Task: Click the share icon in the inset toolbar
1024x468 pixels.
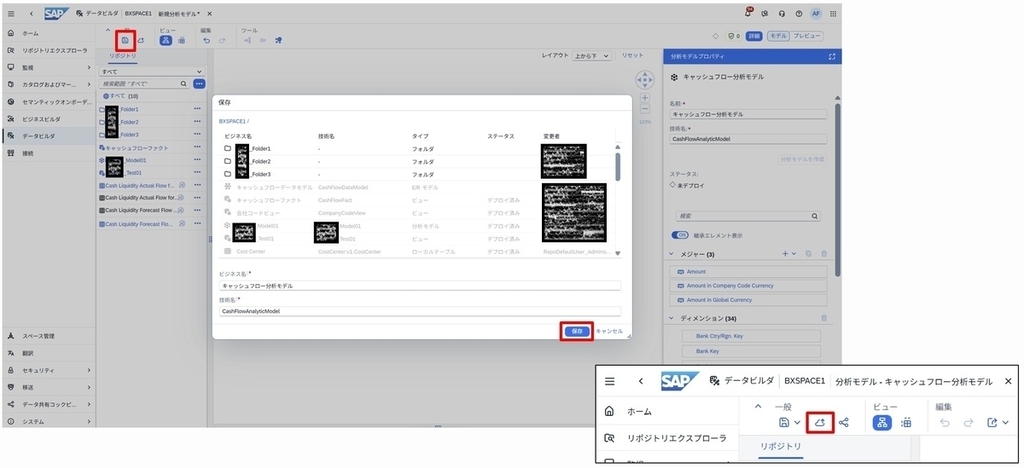Action: point(844,422)
